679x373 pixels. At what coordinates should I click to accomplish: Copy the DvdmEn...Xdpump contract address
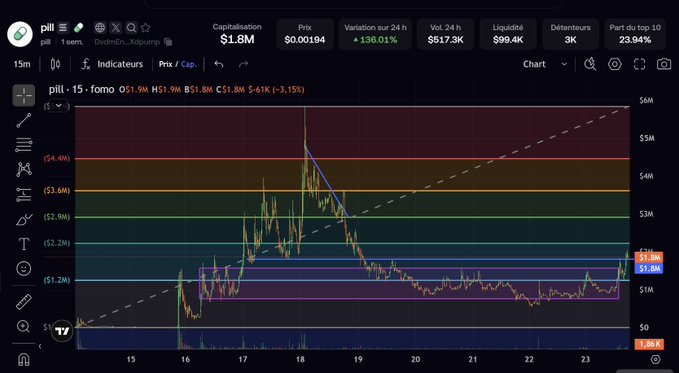[x=168, y=42]
